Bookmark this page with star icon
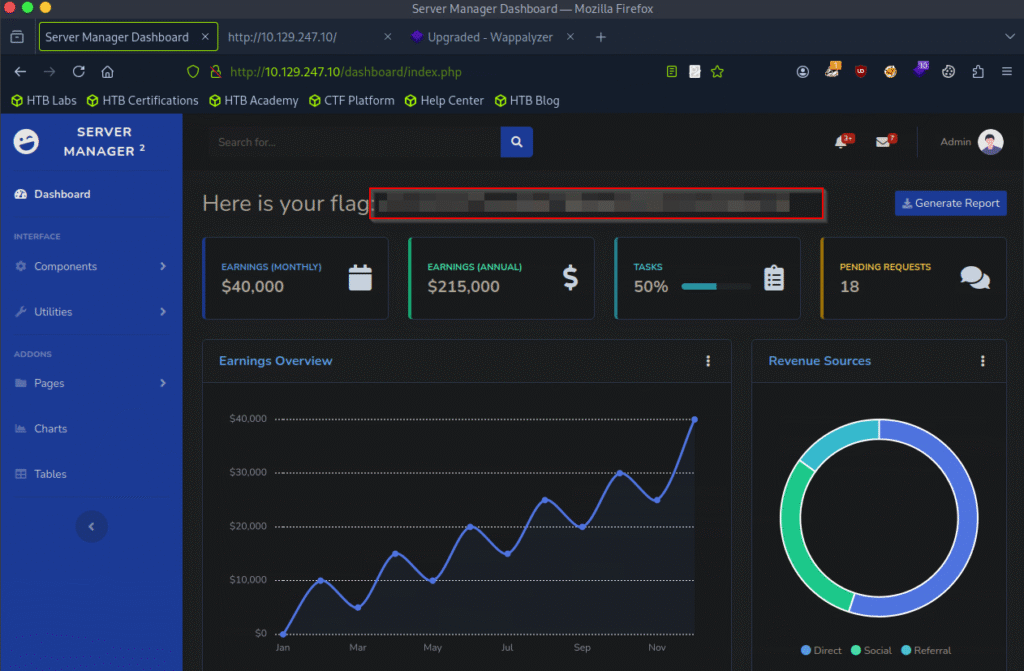This screenshot has width=1024, height=671. (717, 72)
